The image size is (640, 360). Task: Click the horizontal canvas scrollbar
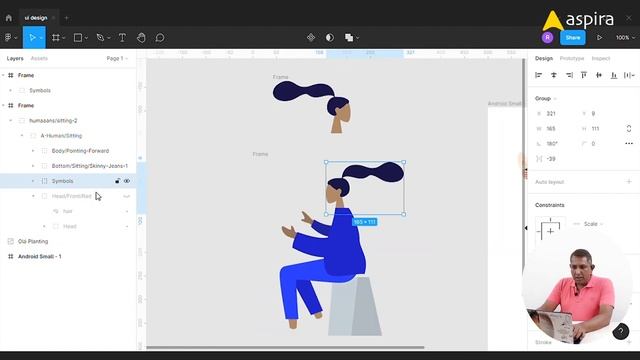tap(285, 348)
